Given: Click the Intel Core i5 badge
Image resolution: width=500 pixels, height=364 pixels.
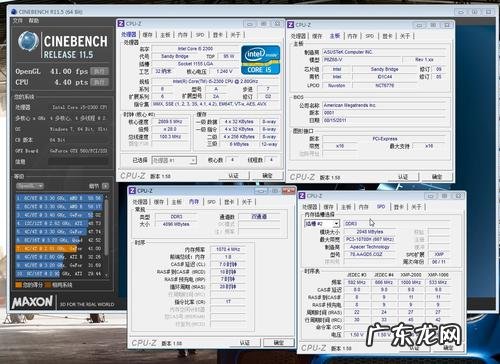Looking at the screenshot, I should (260, 60).
